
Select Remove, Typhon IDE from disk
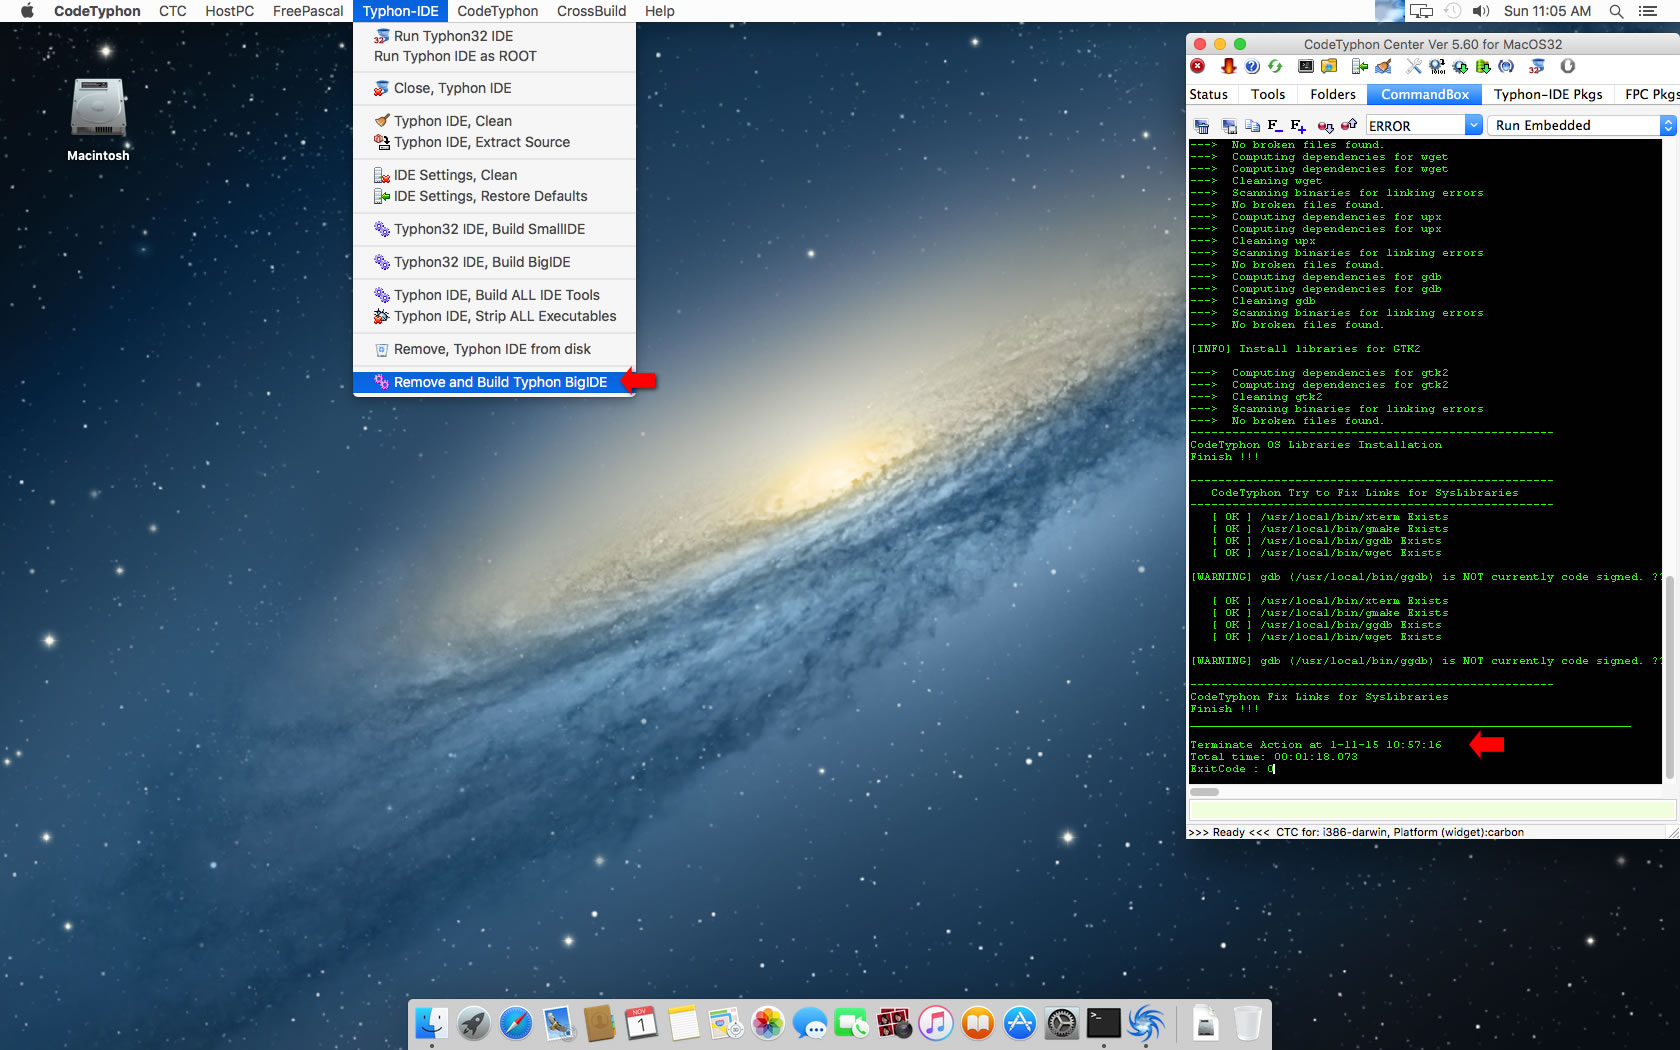pos(494,349)
